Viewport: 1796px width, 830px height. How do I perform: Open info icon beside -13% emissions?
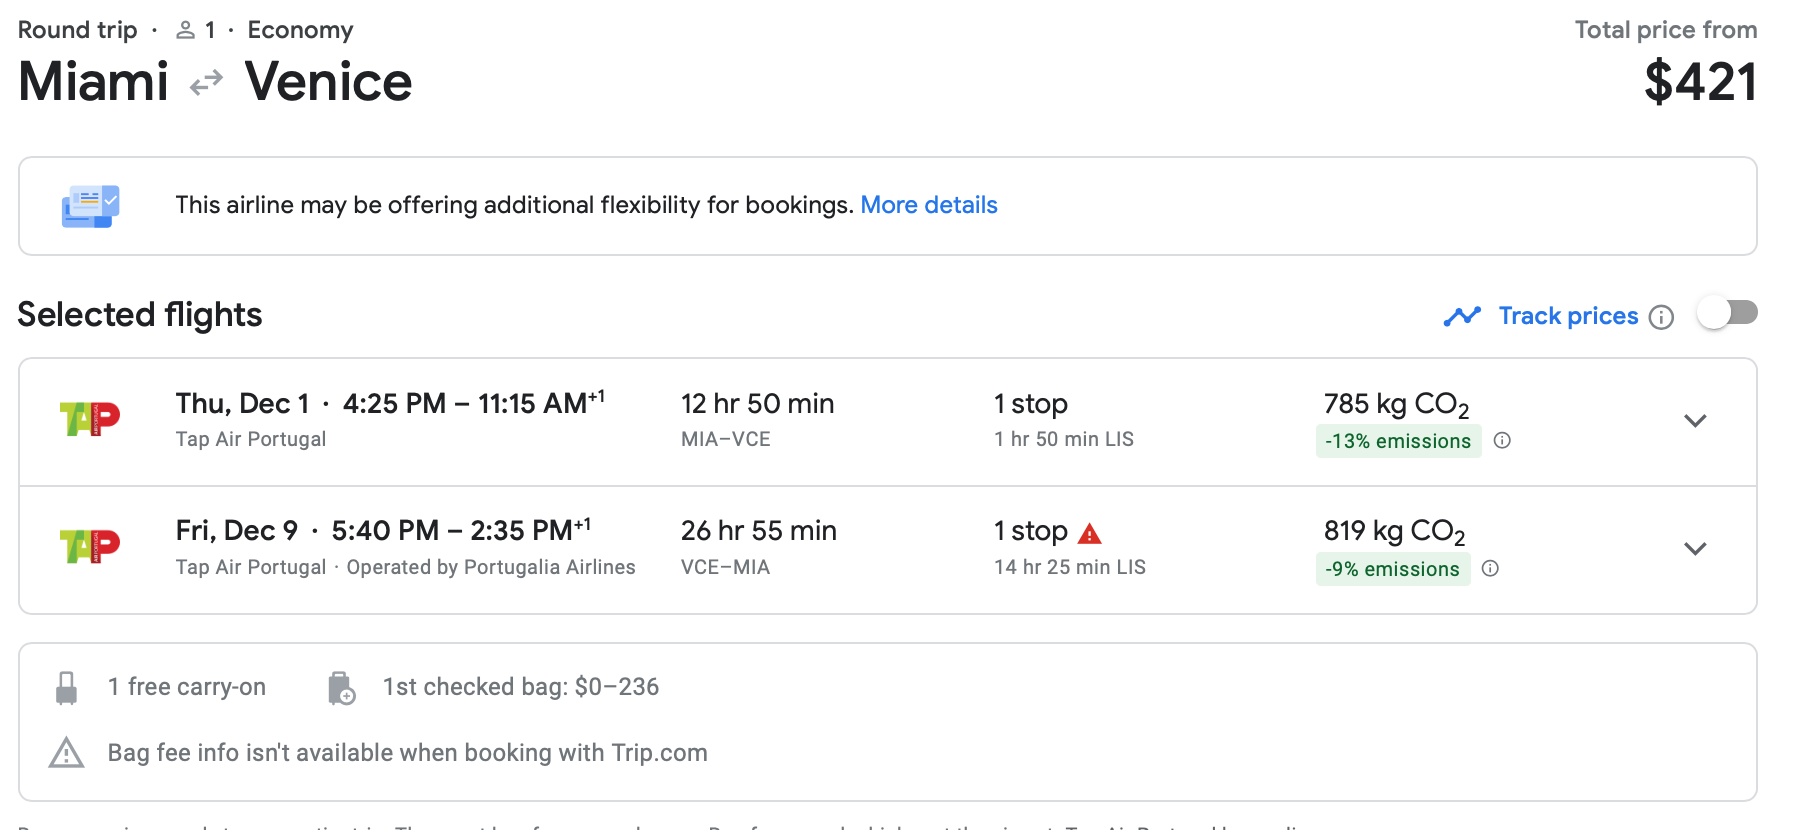tap(1502, 441)
